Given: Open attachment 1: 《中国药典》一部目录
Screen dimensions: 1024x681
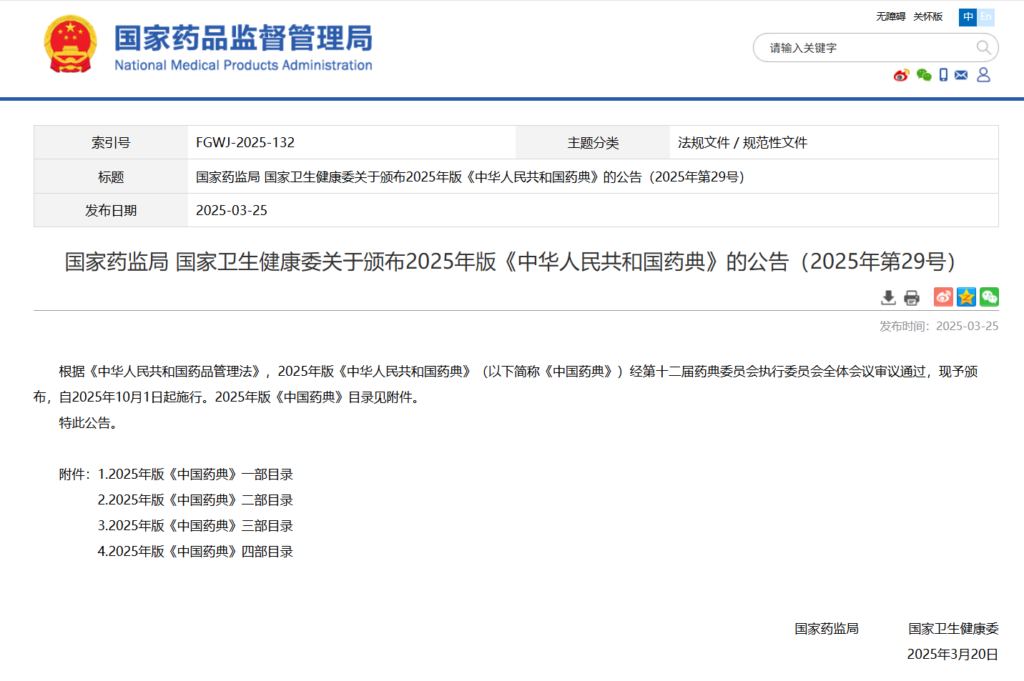Looking at the screenshot, I should pos(195,474).
